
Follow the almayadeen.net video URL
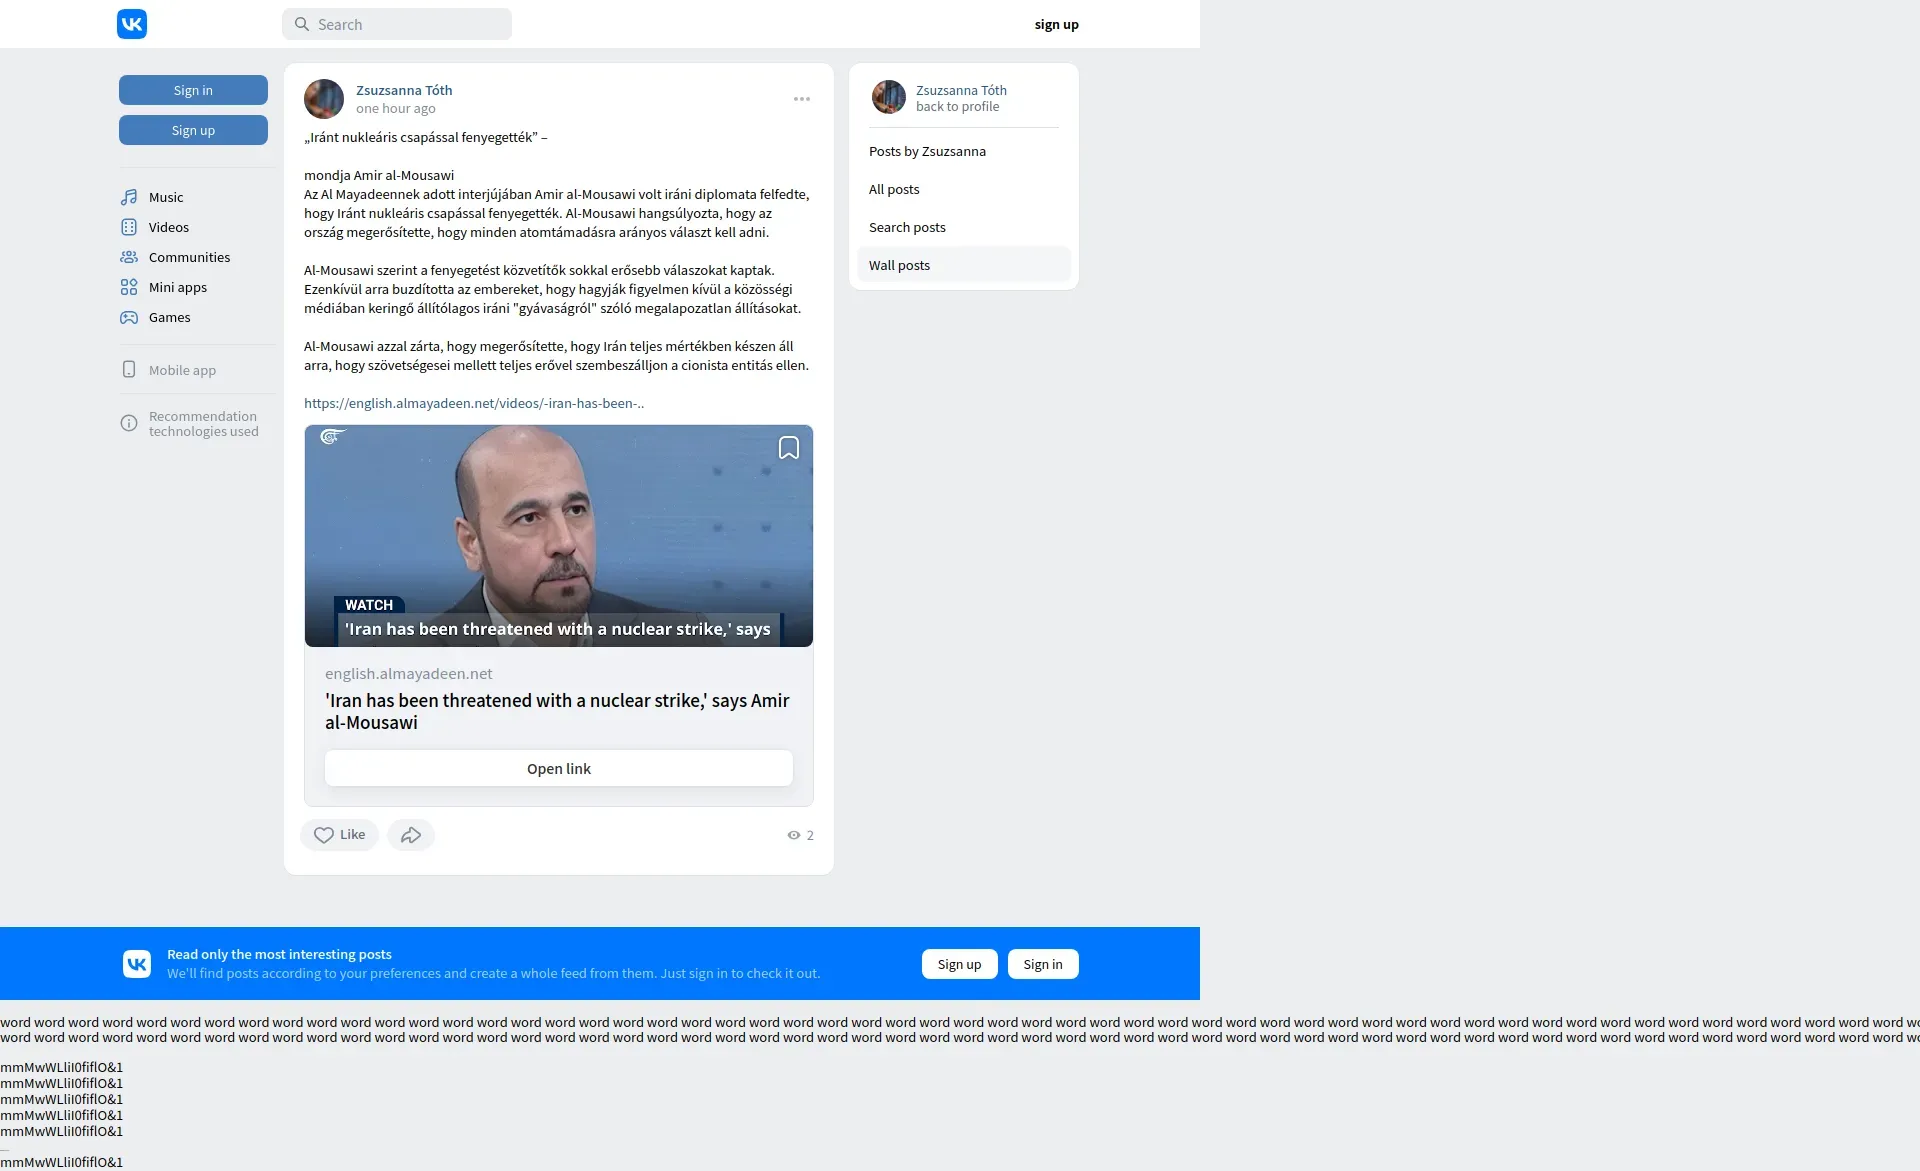tap(473, 403)
